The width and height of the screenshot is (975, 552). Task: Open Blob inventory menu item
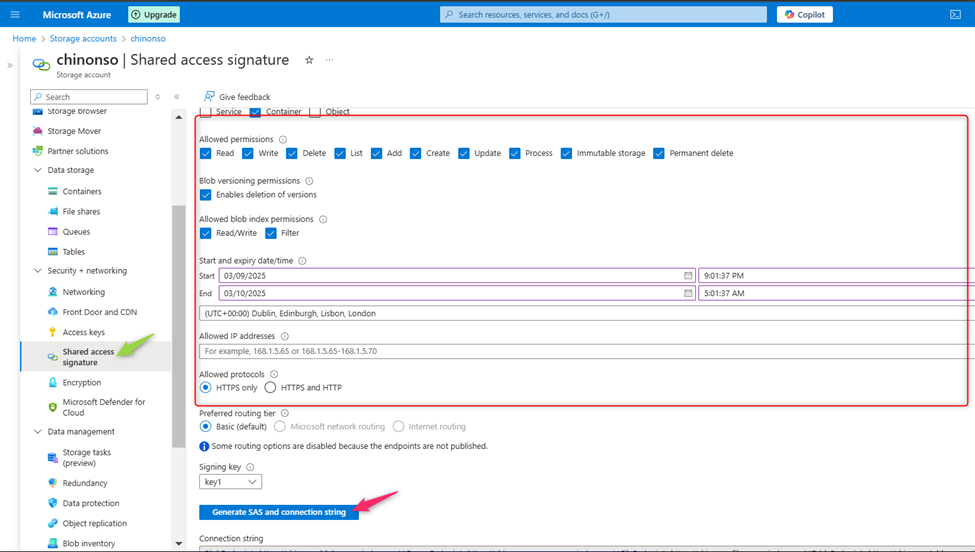point(88,543)
